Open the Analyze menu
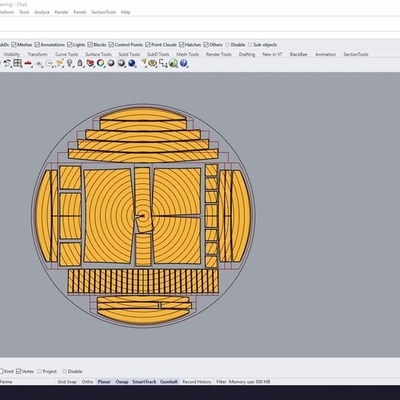Image resolution: width=400 pixels, height=400 pixels. click(42, 12)
